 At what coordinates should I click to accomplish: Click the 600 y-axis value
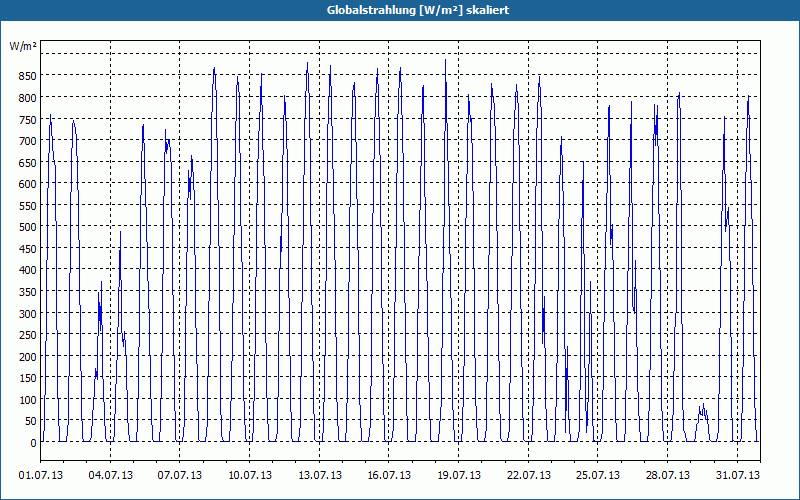coord(27,184)
